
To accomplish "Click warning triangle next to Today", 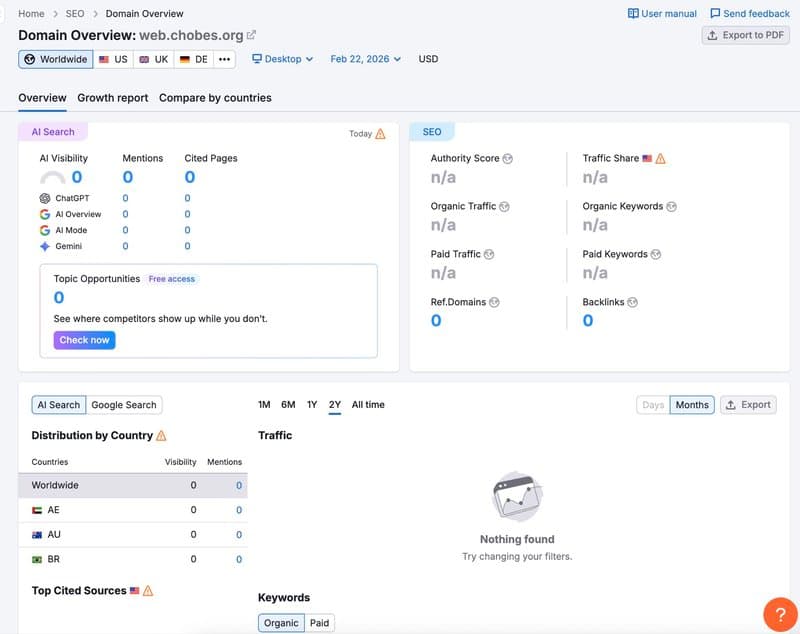I will pyautogui.click(x=380, y=134).
